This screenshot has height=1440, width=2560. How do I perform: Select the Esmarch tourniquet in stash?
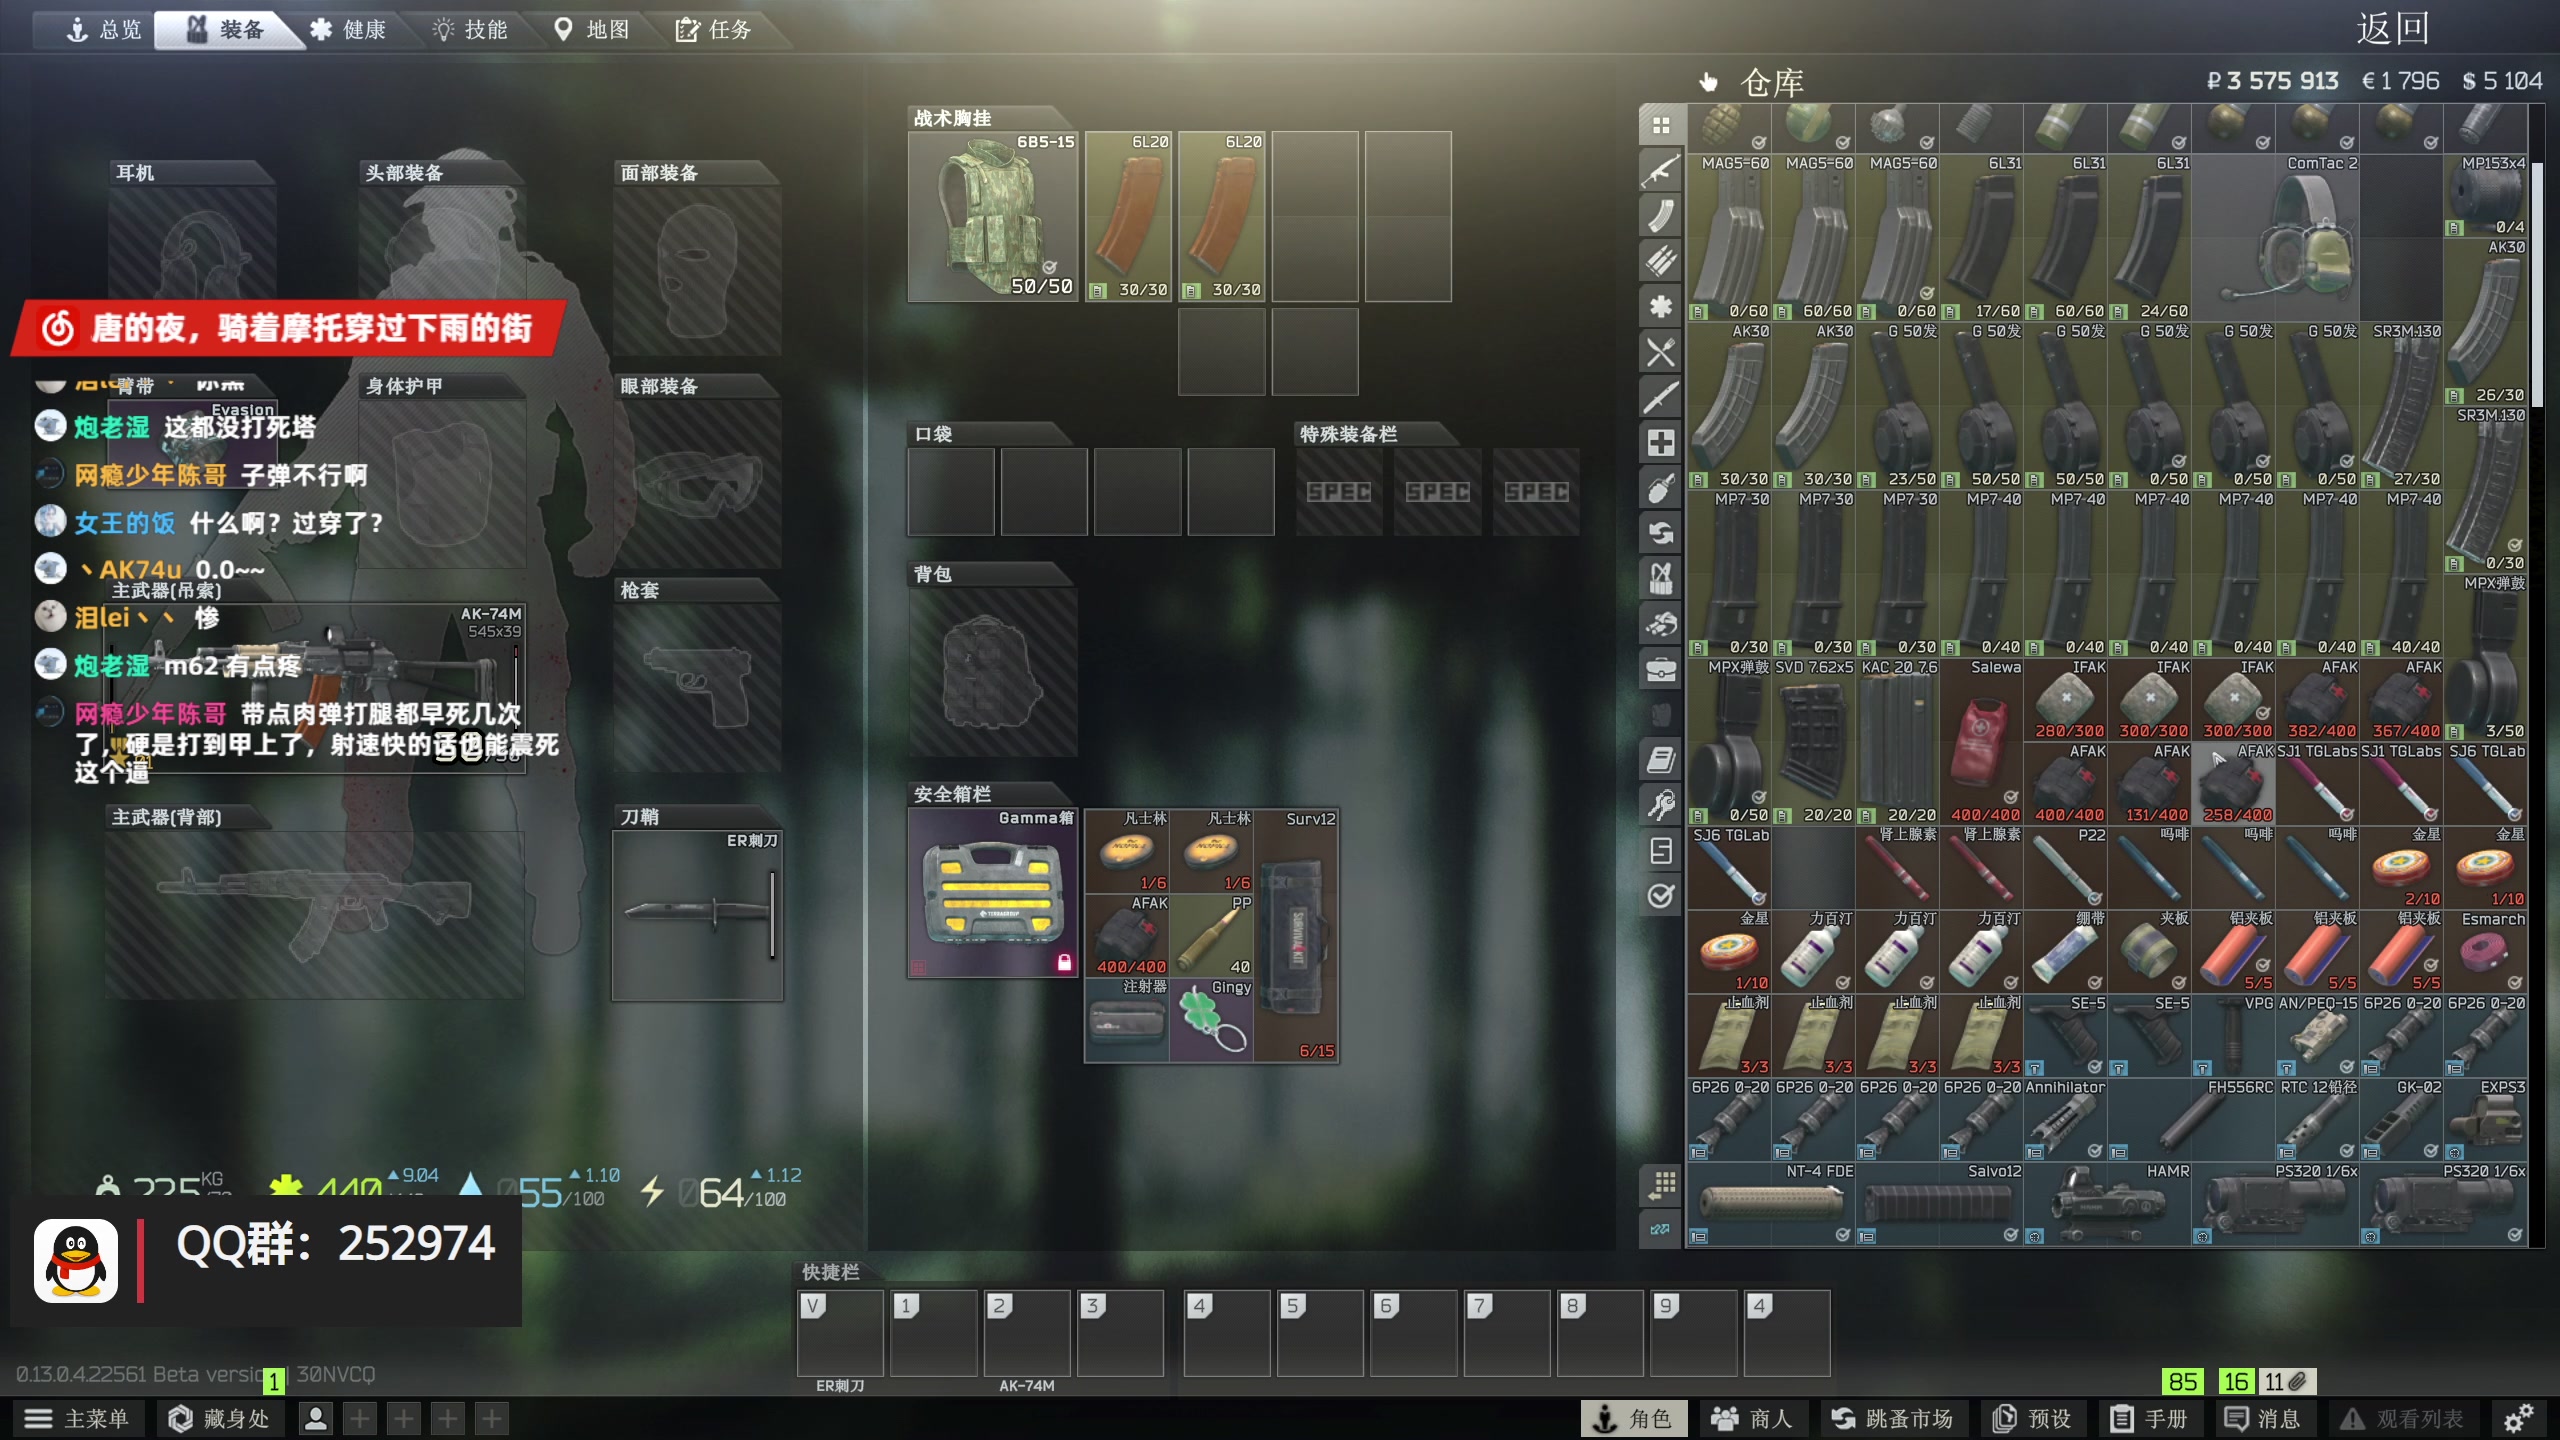(x=2485, y=952)
